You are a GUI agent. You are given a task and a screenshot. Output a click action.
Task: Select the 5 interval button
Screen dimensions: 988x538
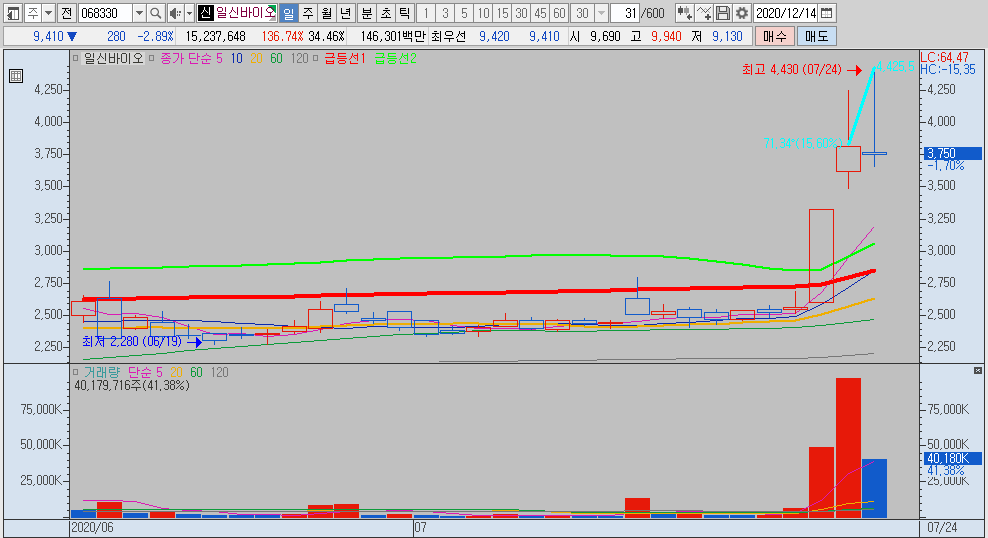[x=464, y=13]
